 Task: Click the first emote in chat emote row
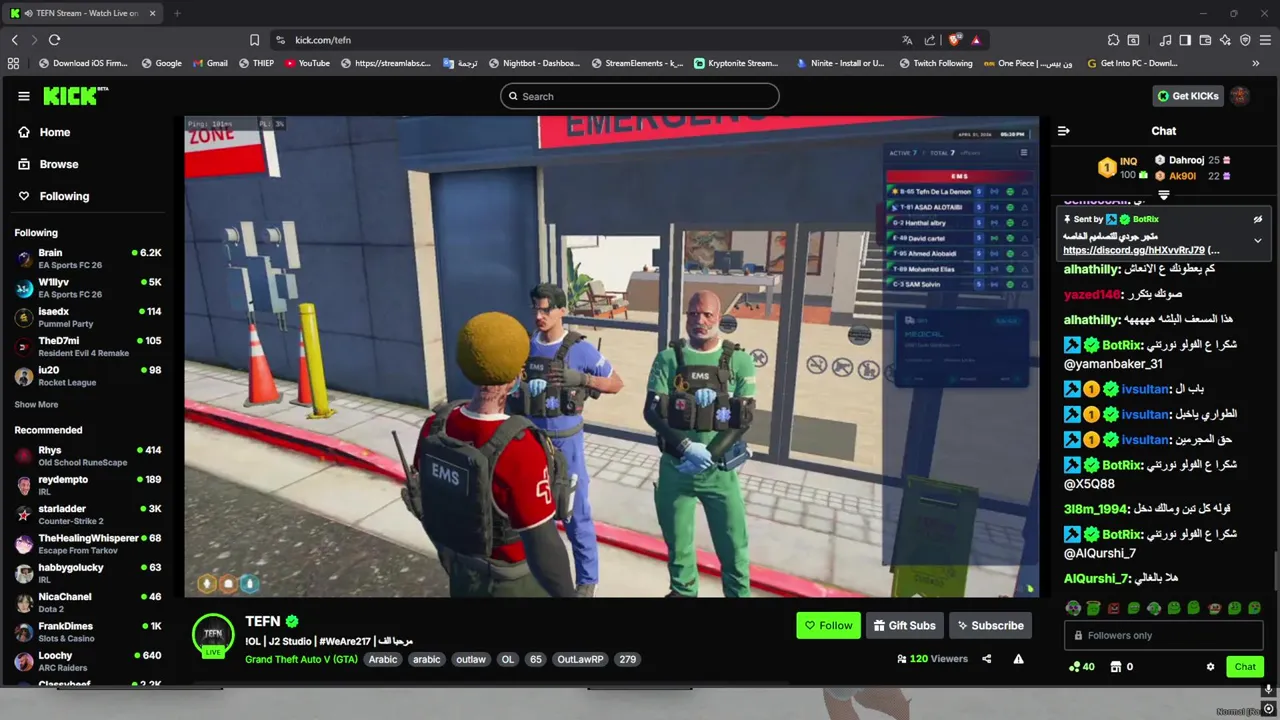pyautogui.click(x=1073, y=608)
